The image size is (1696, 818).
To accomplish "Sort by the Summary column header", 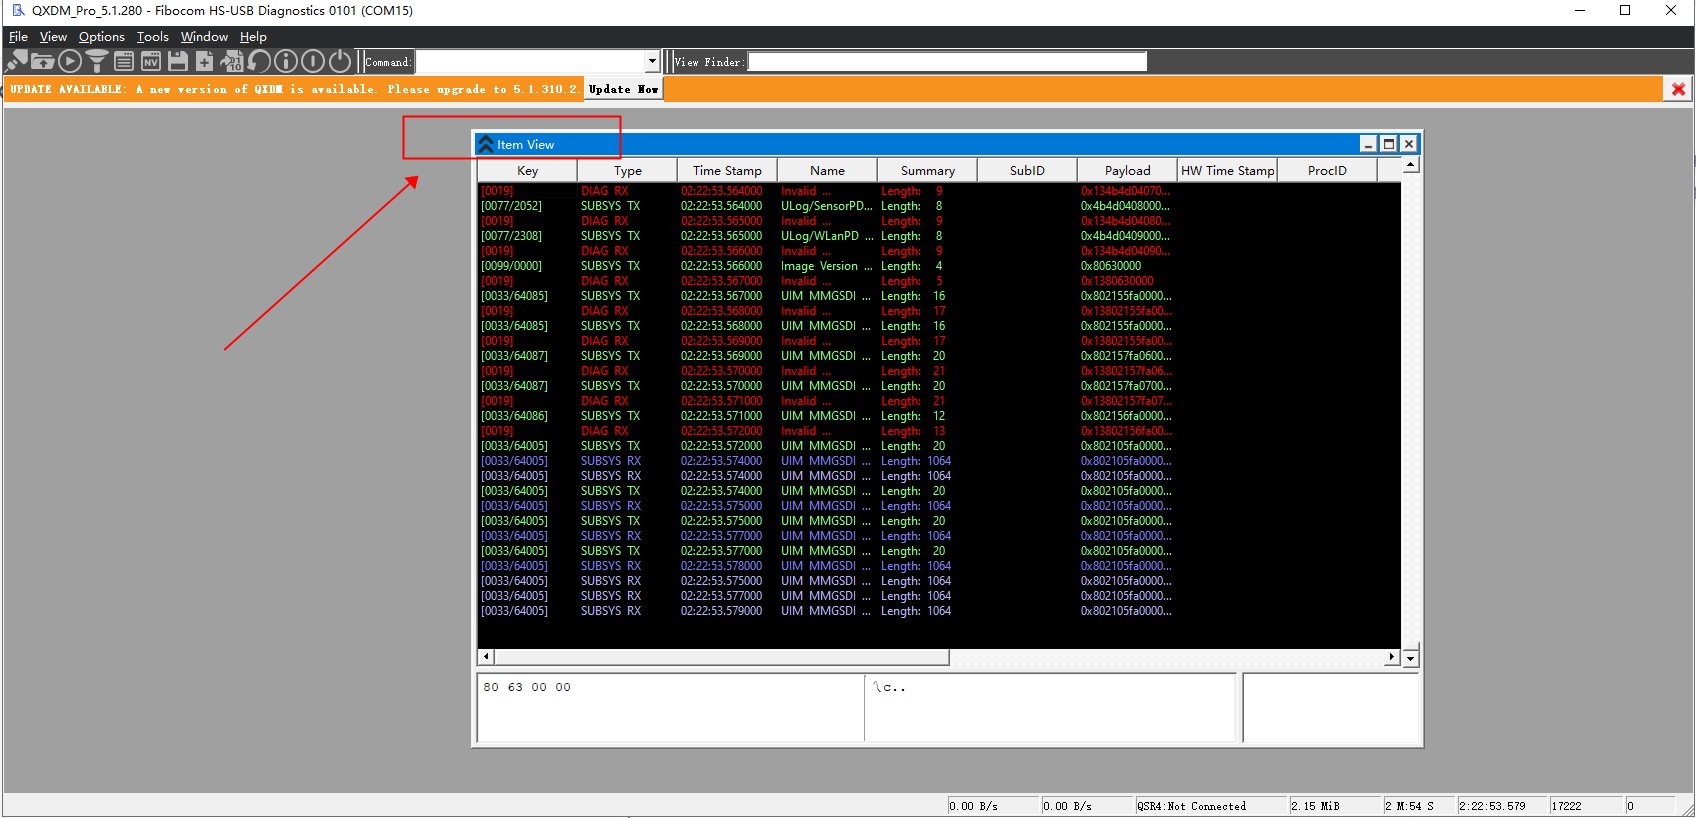I will point(927,170).
